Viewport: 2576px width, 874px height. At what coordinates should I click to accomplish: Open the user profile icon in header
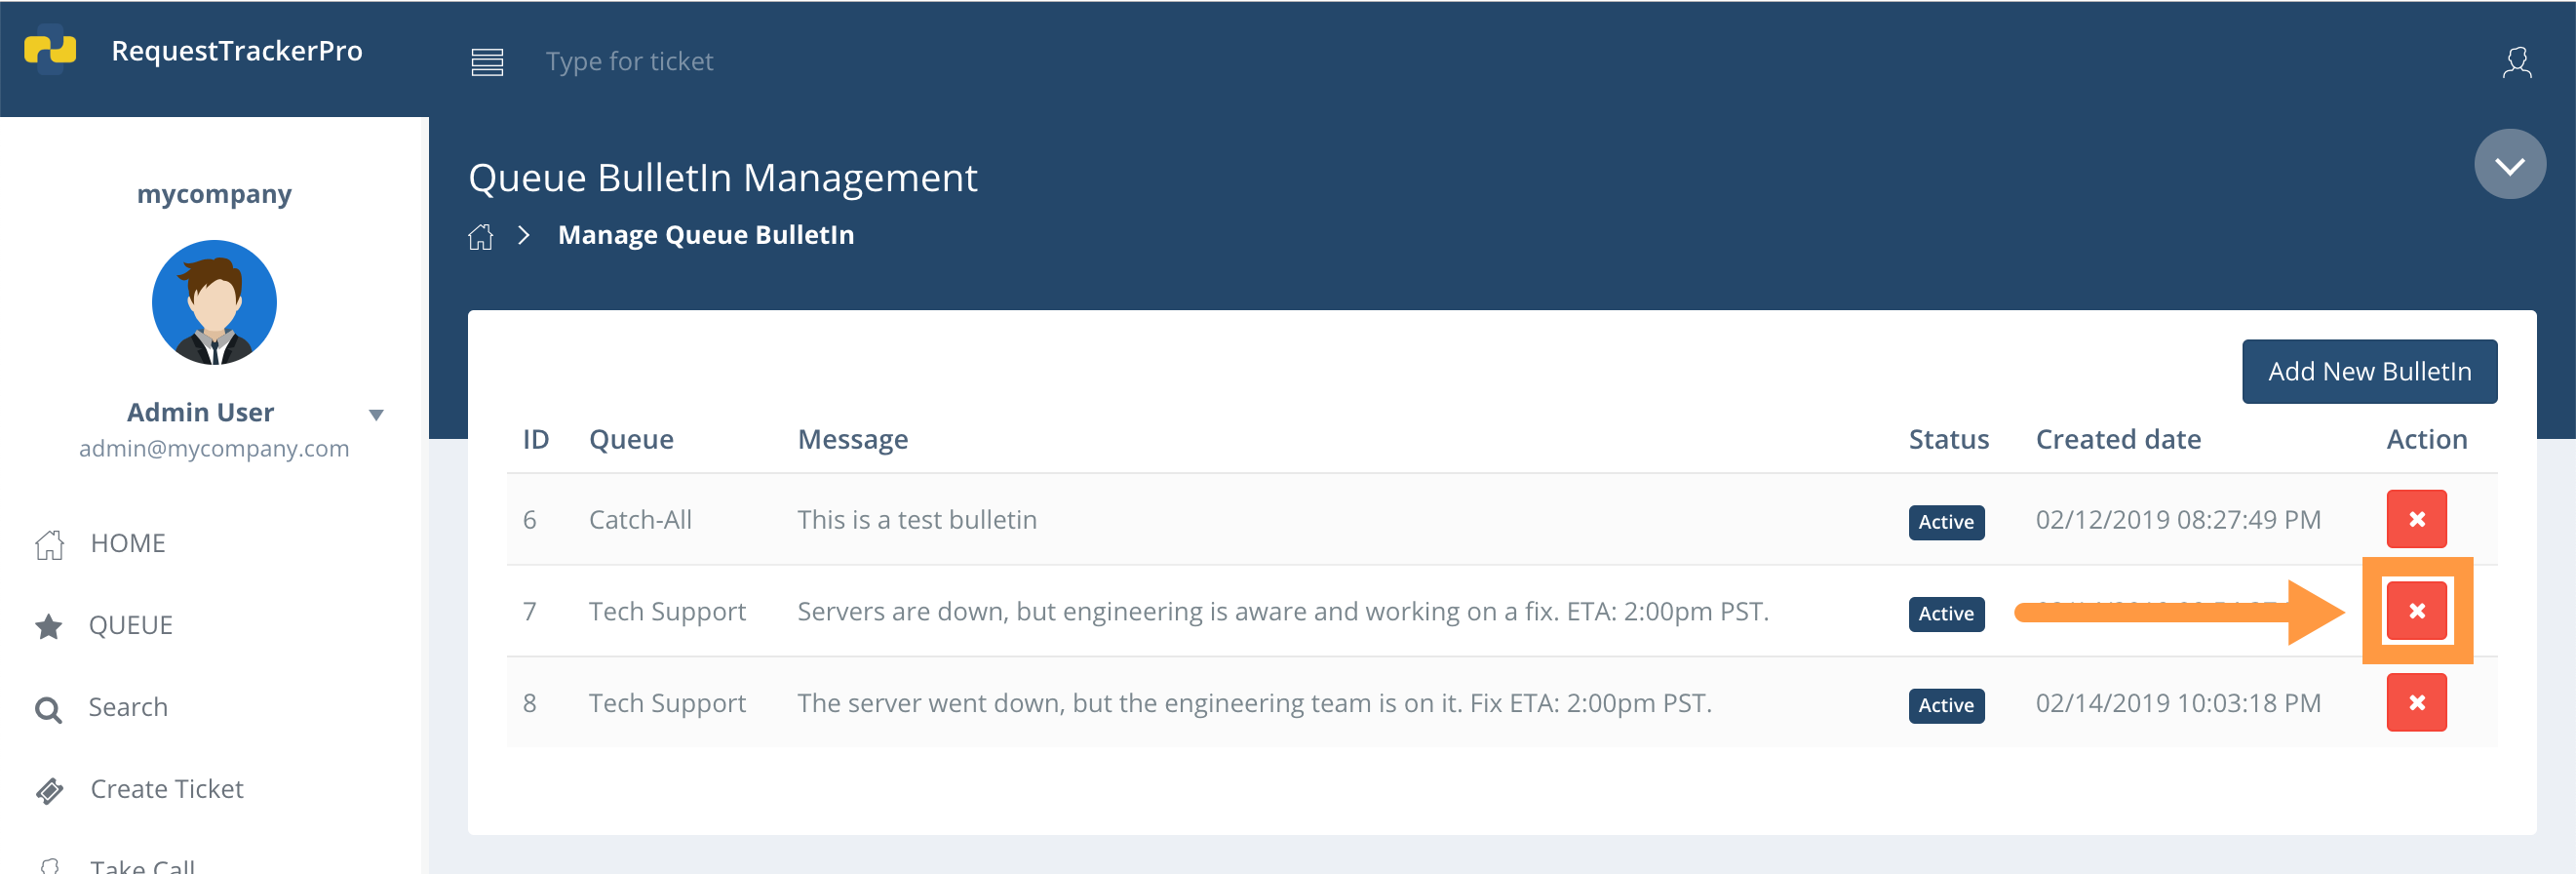point(2516,62)
